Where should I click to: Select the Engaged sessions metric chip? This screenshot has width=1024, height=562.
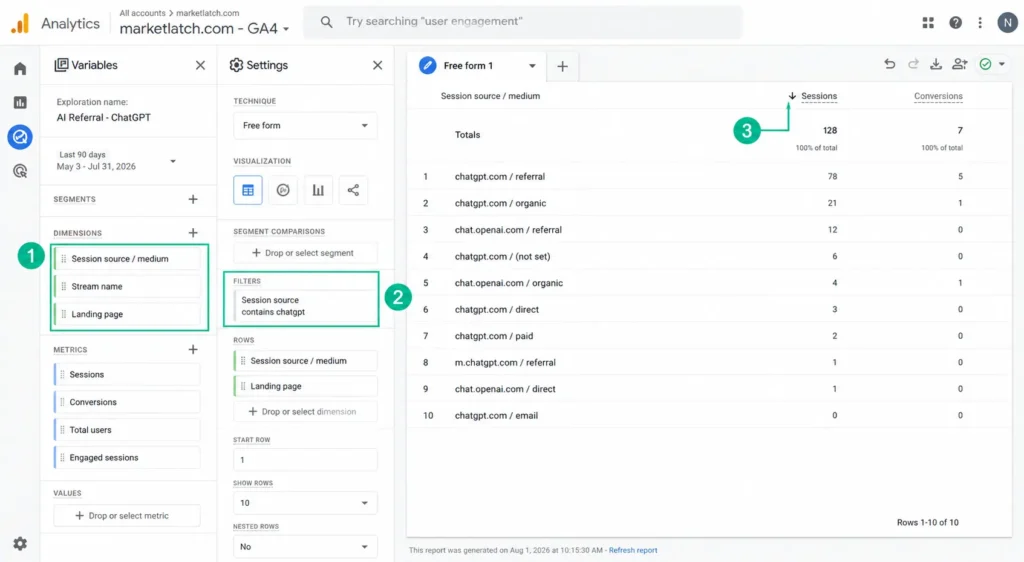[127, 458]
